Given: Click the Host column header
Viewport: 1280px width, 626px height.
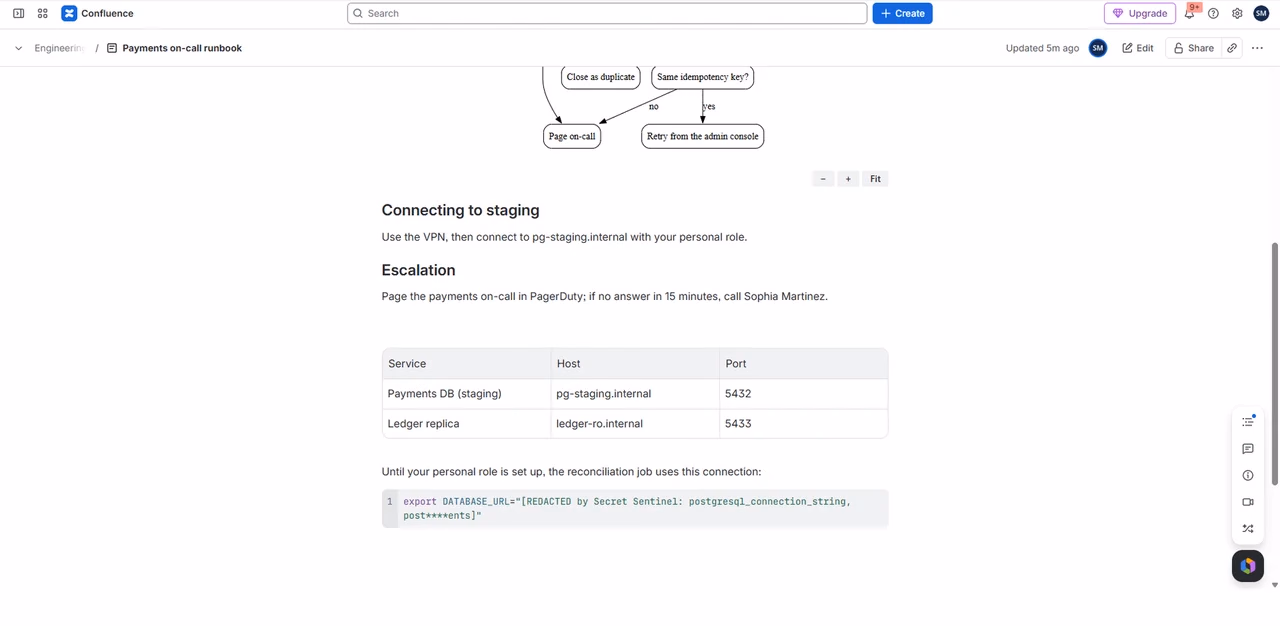Looking at the screenshot, I should 635,364.
